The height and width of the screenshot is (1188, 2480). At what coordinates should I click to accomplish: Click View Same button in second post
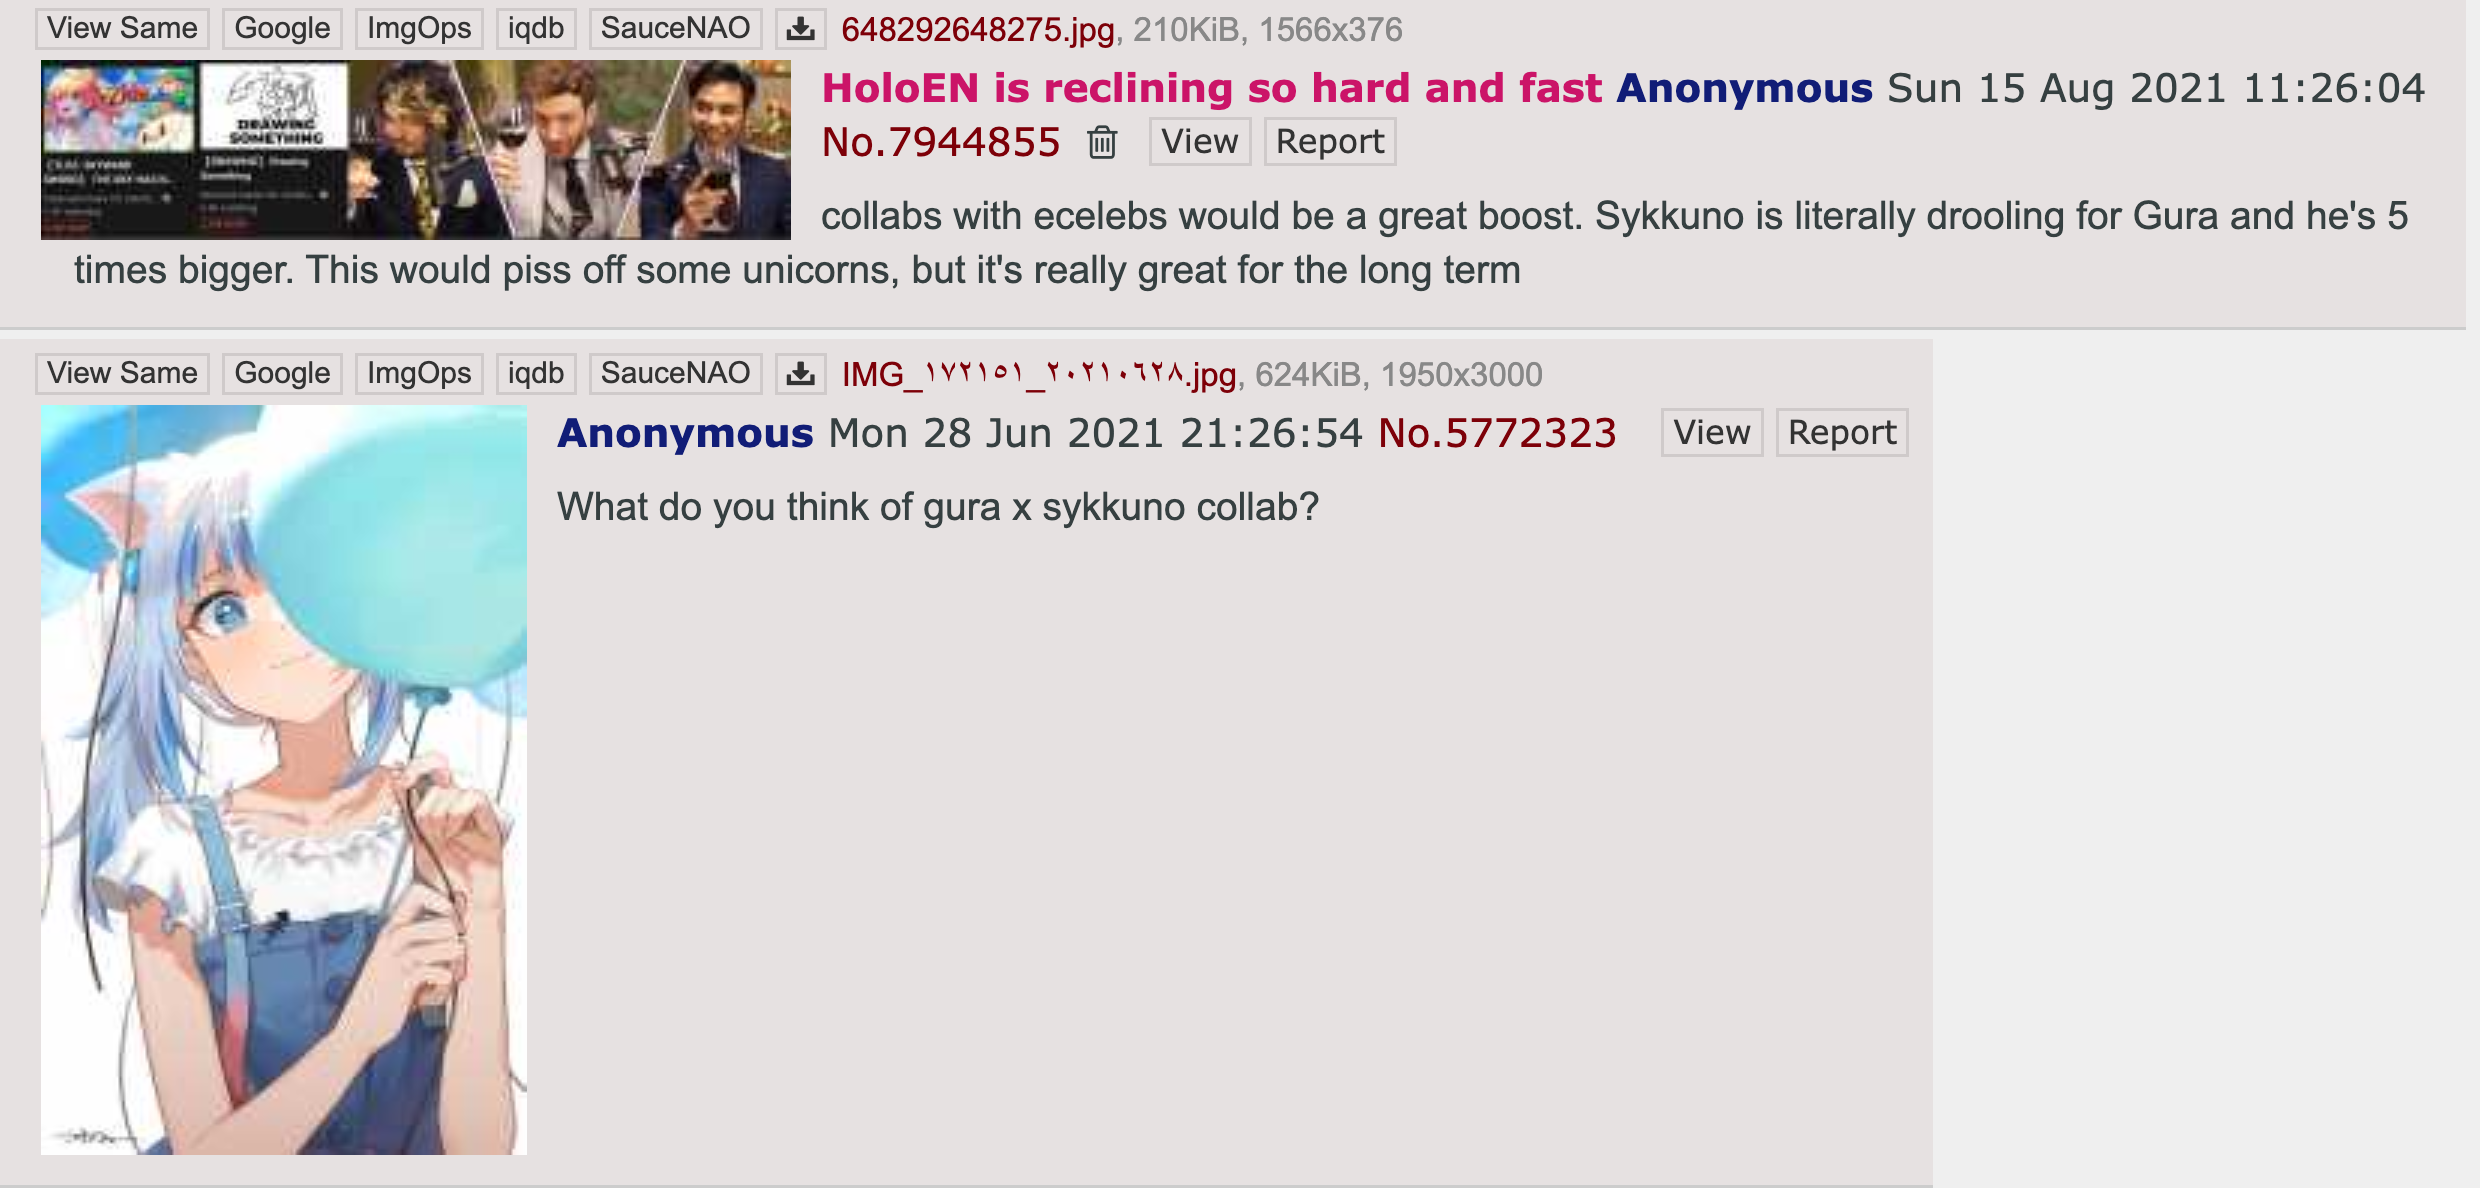coord(122,374)
